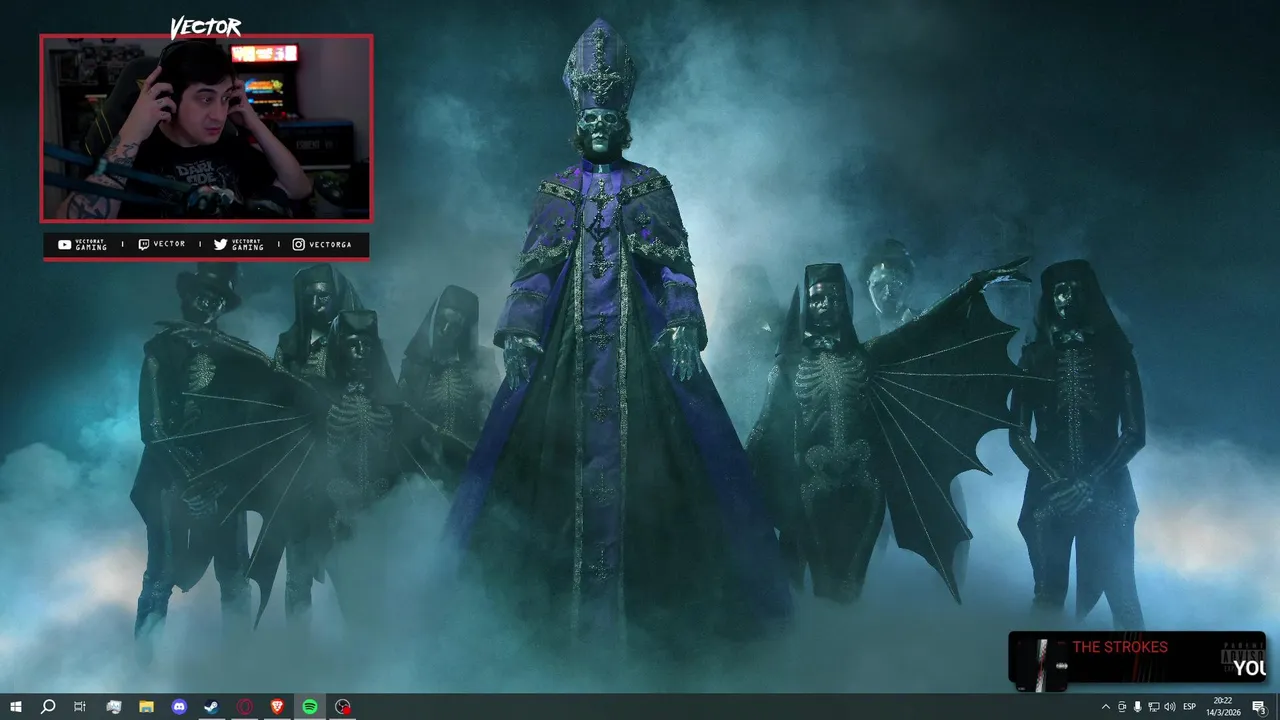Image resolution: width=1280 pixels, height=720 pixels.
Task: Open the clock showing 20:22
Action: tap(1223, 707)
